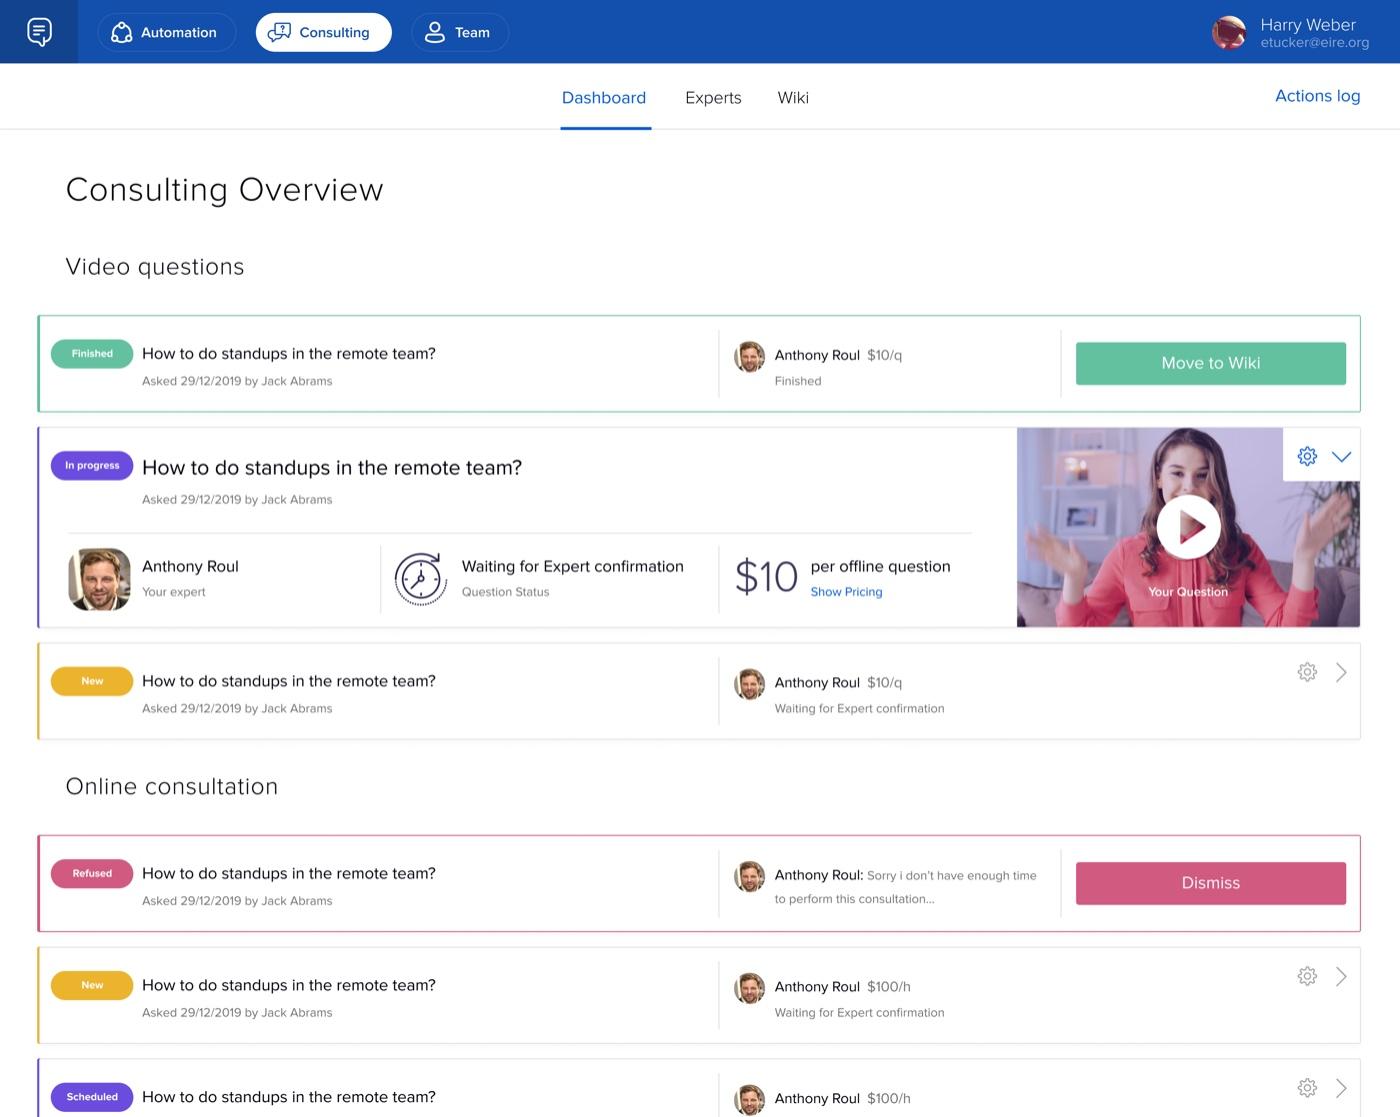Click the $10 price text
Screen dimensions: 1400x1117
click(766, 577)
